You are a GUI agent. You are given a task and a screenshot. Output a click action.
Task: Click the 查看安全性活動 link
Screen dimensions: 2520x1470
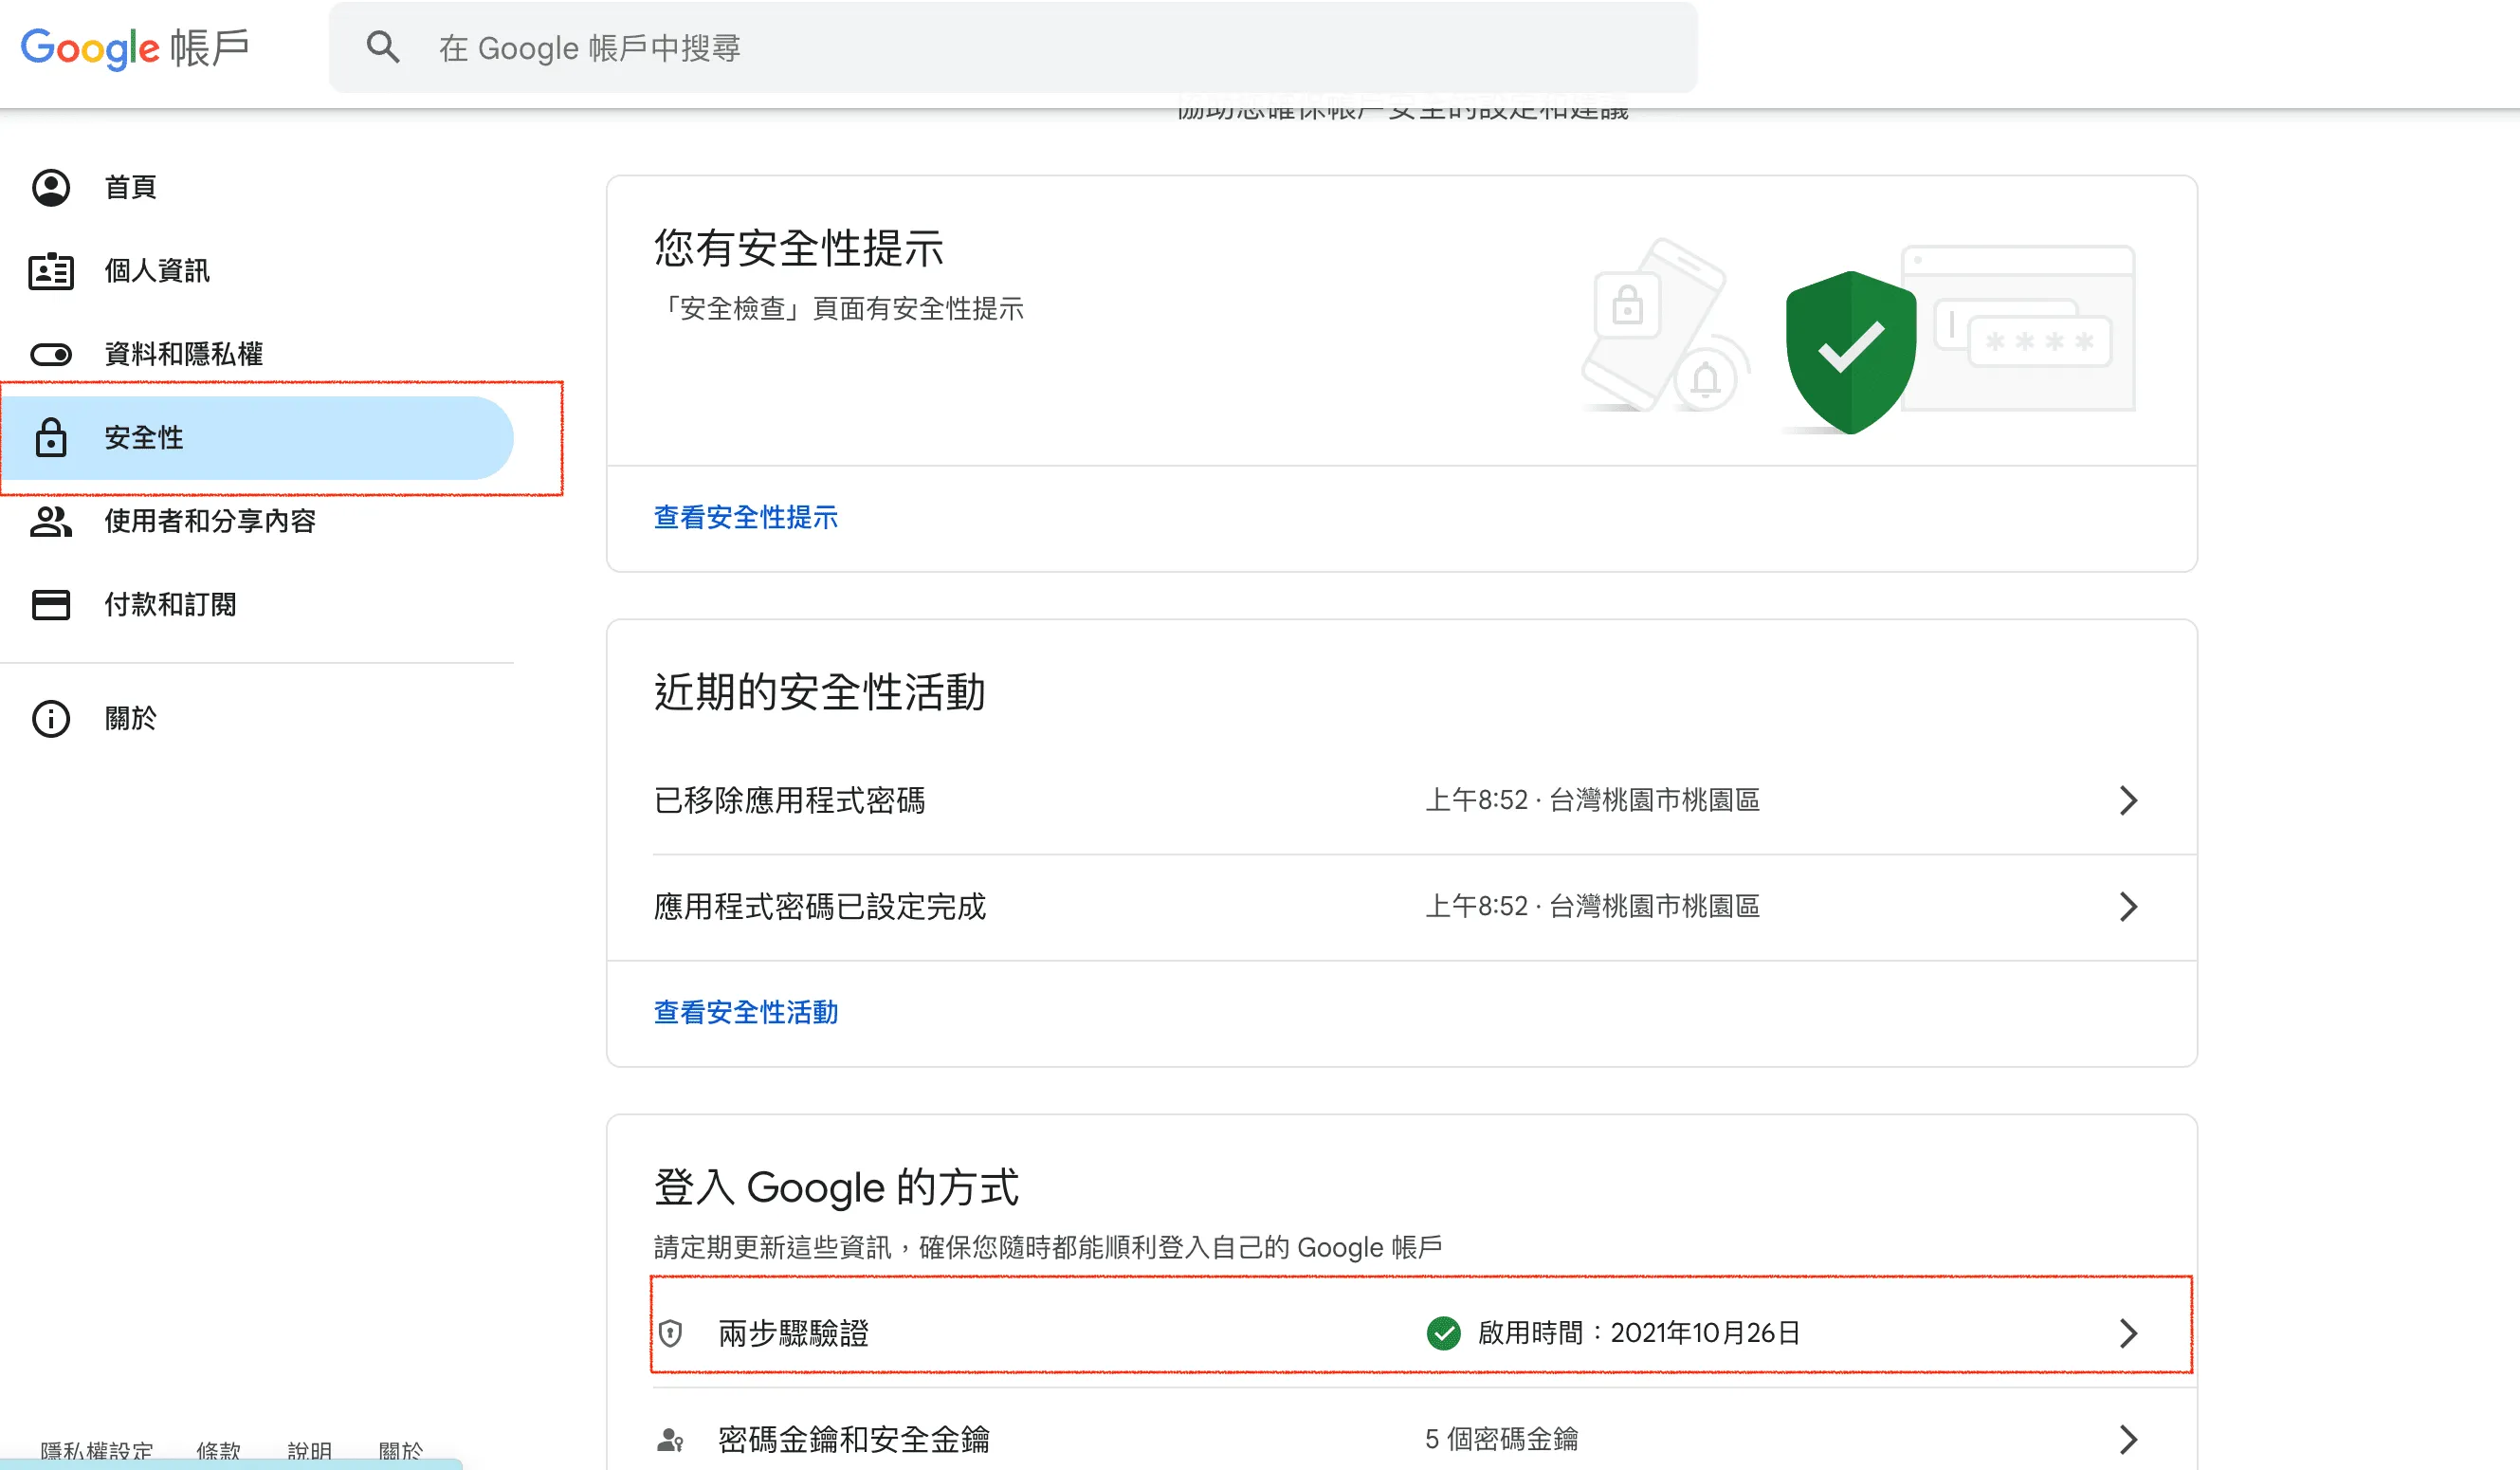pyautogui.click(x=746, y=1013)
